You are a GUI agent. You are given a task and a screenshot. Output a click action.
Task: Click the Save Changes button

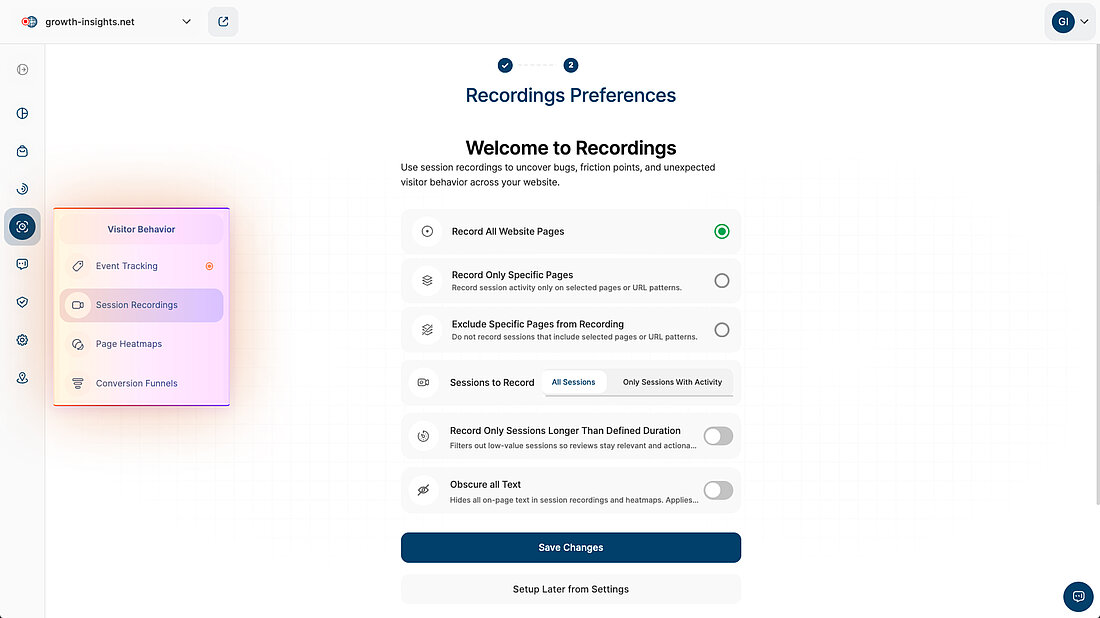570,547
